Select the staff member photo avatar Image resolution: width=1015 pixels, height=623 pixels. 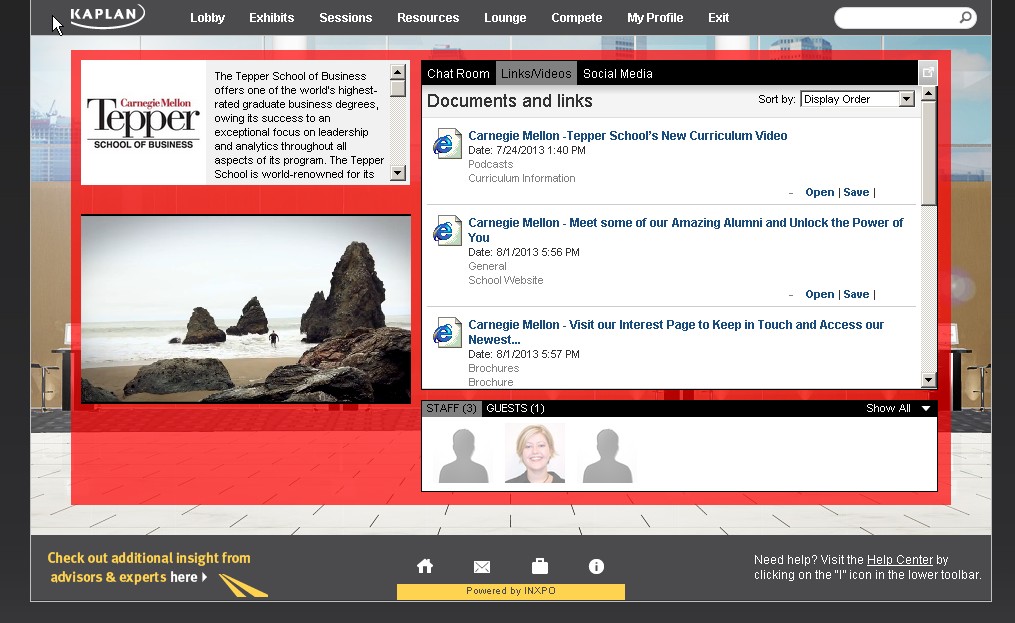[x=535, y=453]
